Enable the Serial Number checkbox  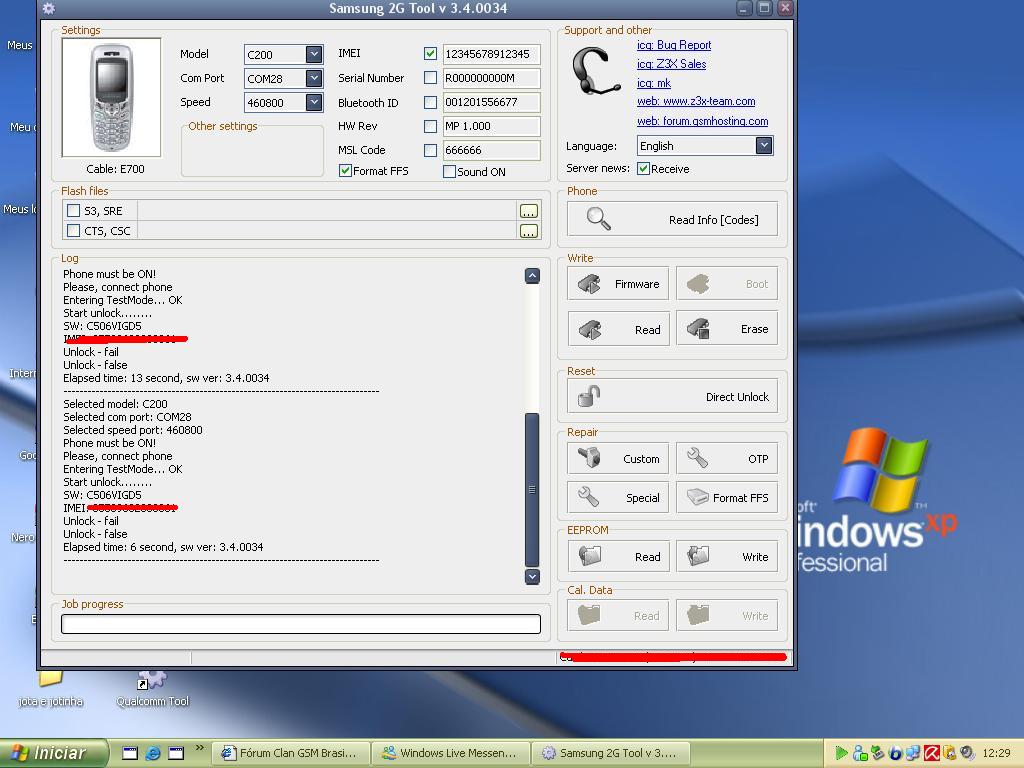point(430,78)
